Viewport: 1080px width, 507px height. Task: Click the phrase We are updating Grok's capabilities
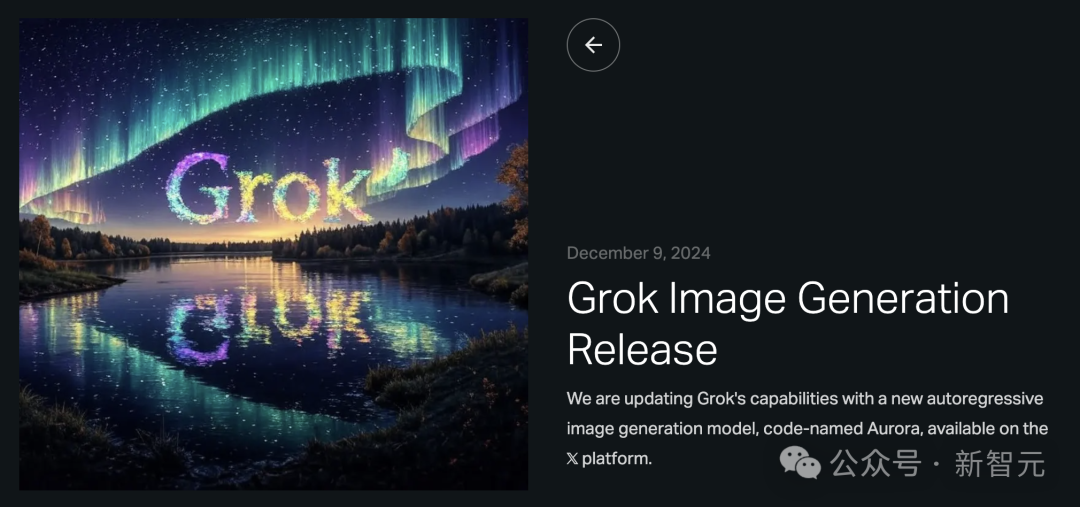click(692, 399)
